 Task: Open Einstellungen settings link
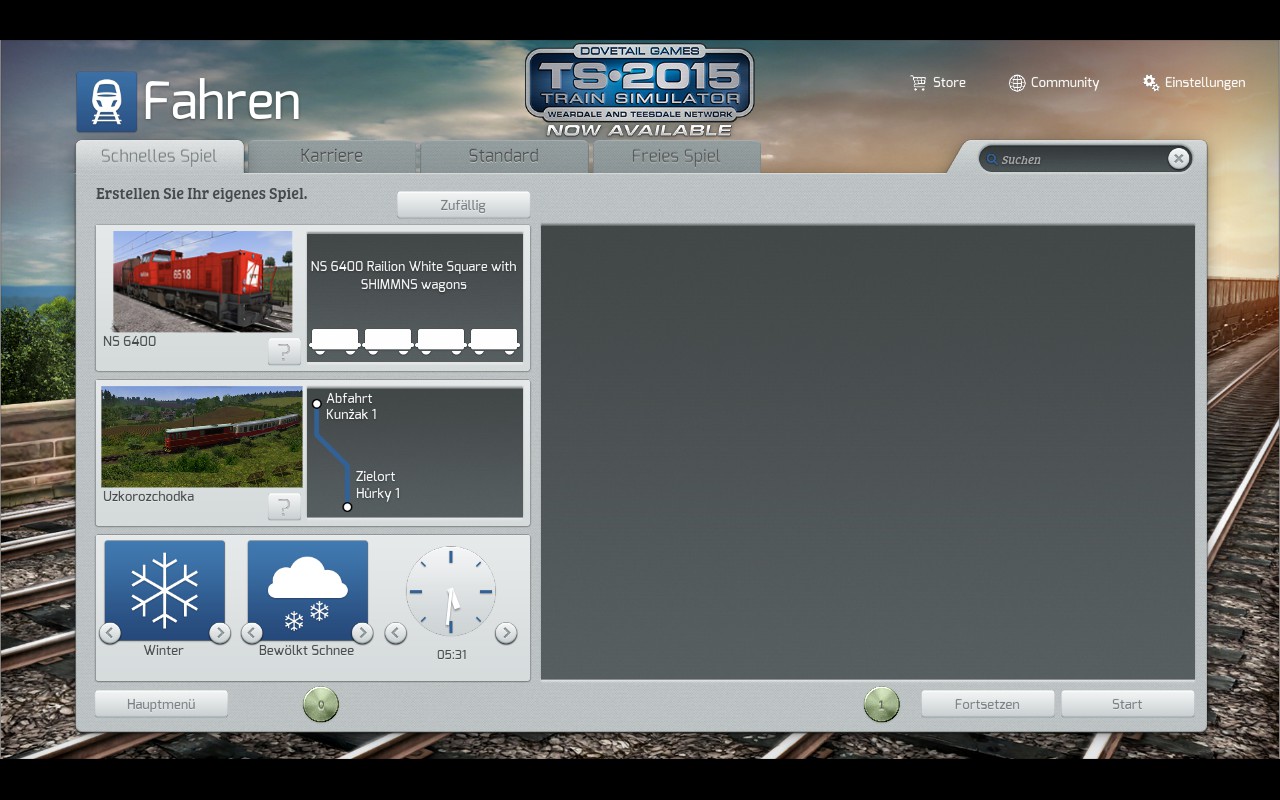pyautogui.click(x=1205, y=83)
